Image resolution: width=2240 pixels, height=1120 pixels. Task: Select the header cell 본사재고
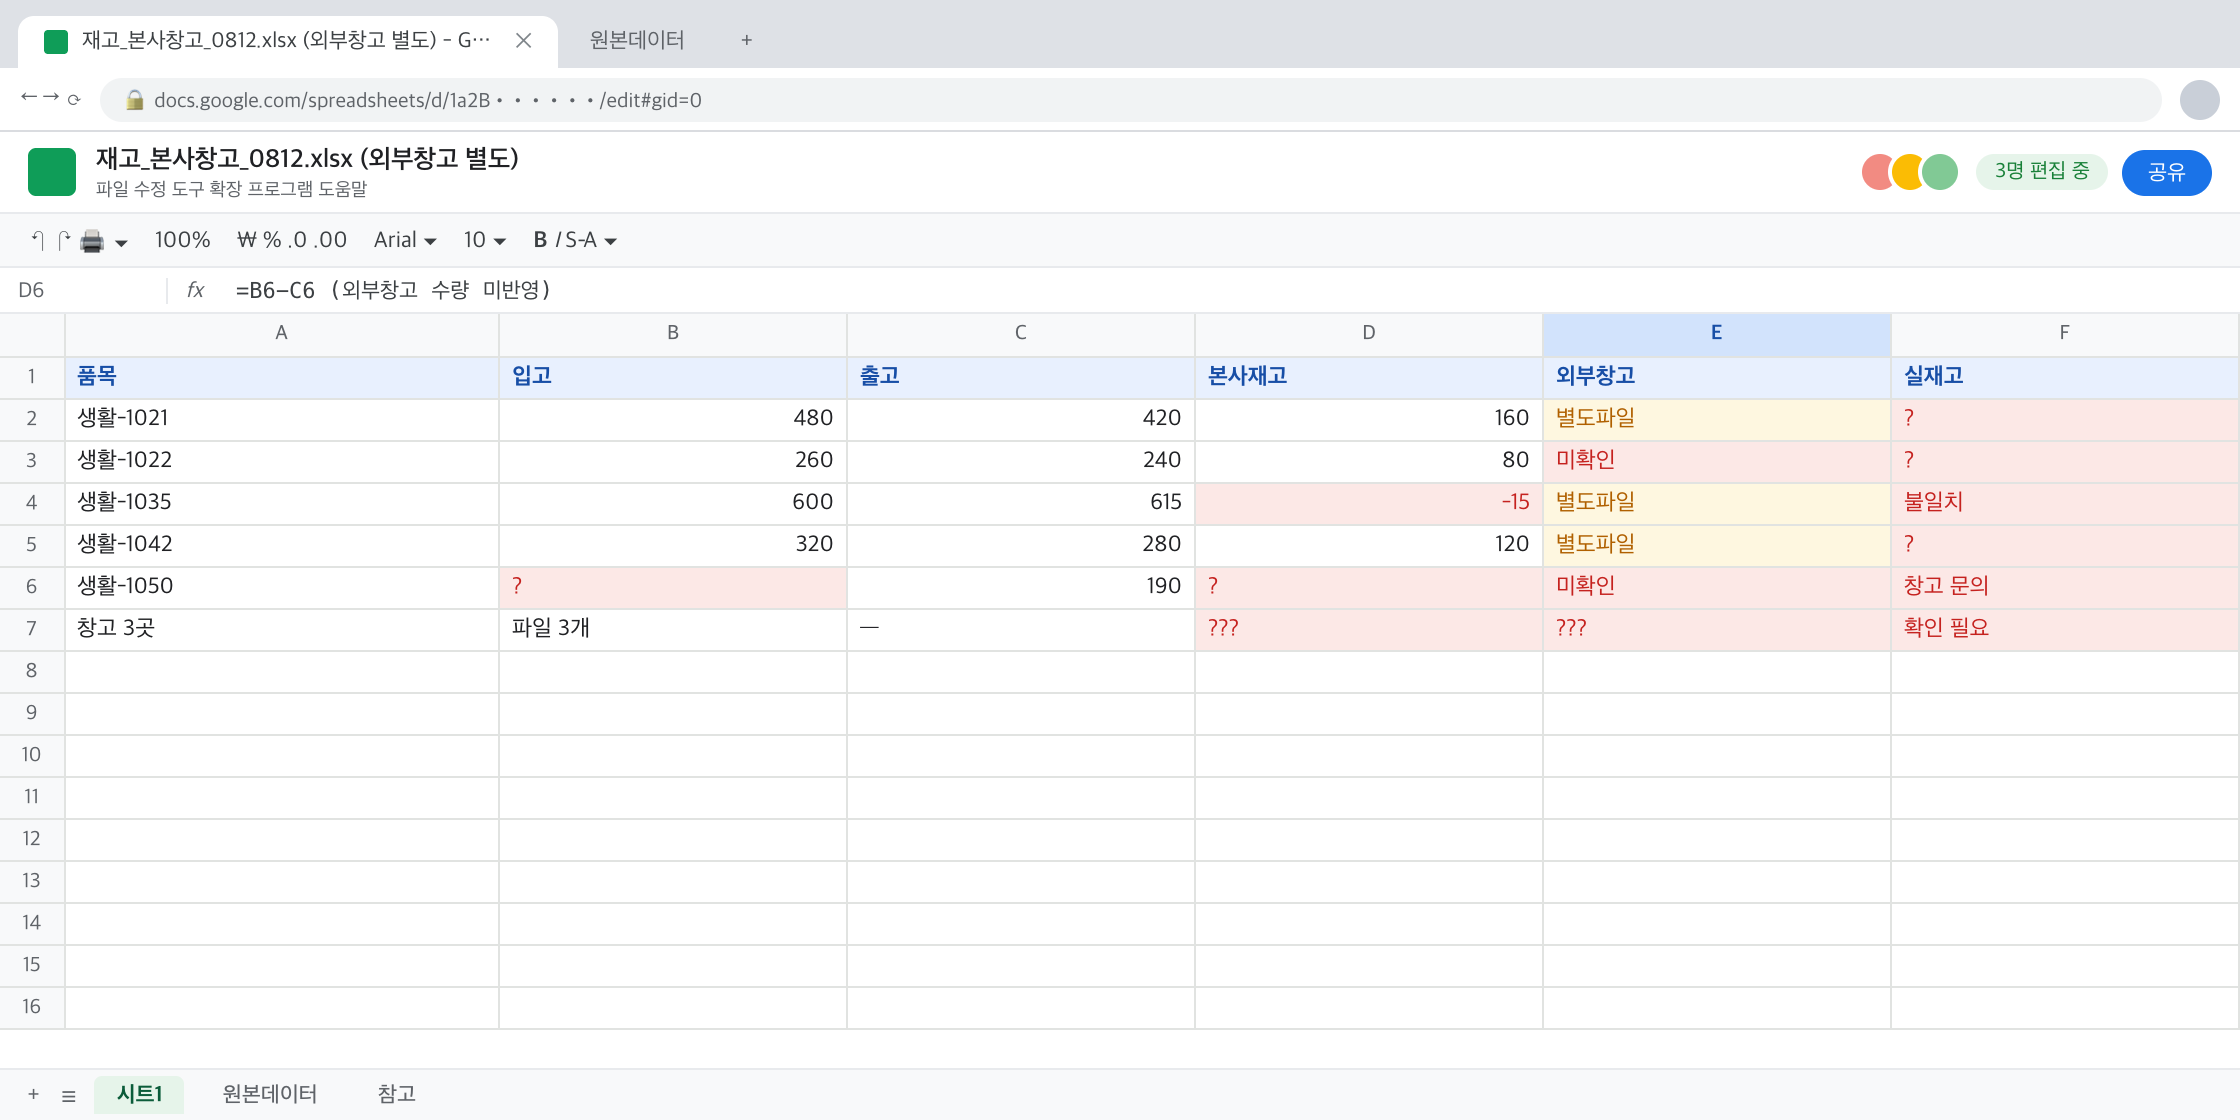1368,376
